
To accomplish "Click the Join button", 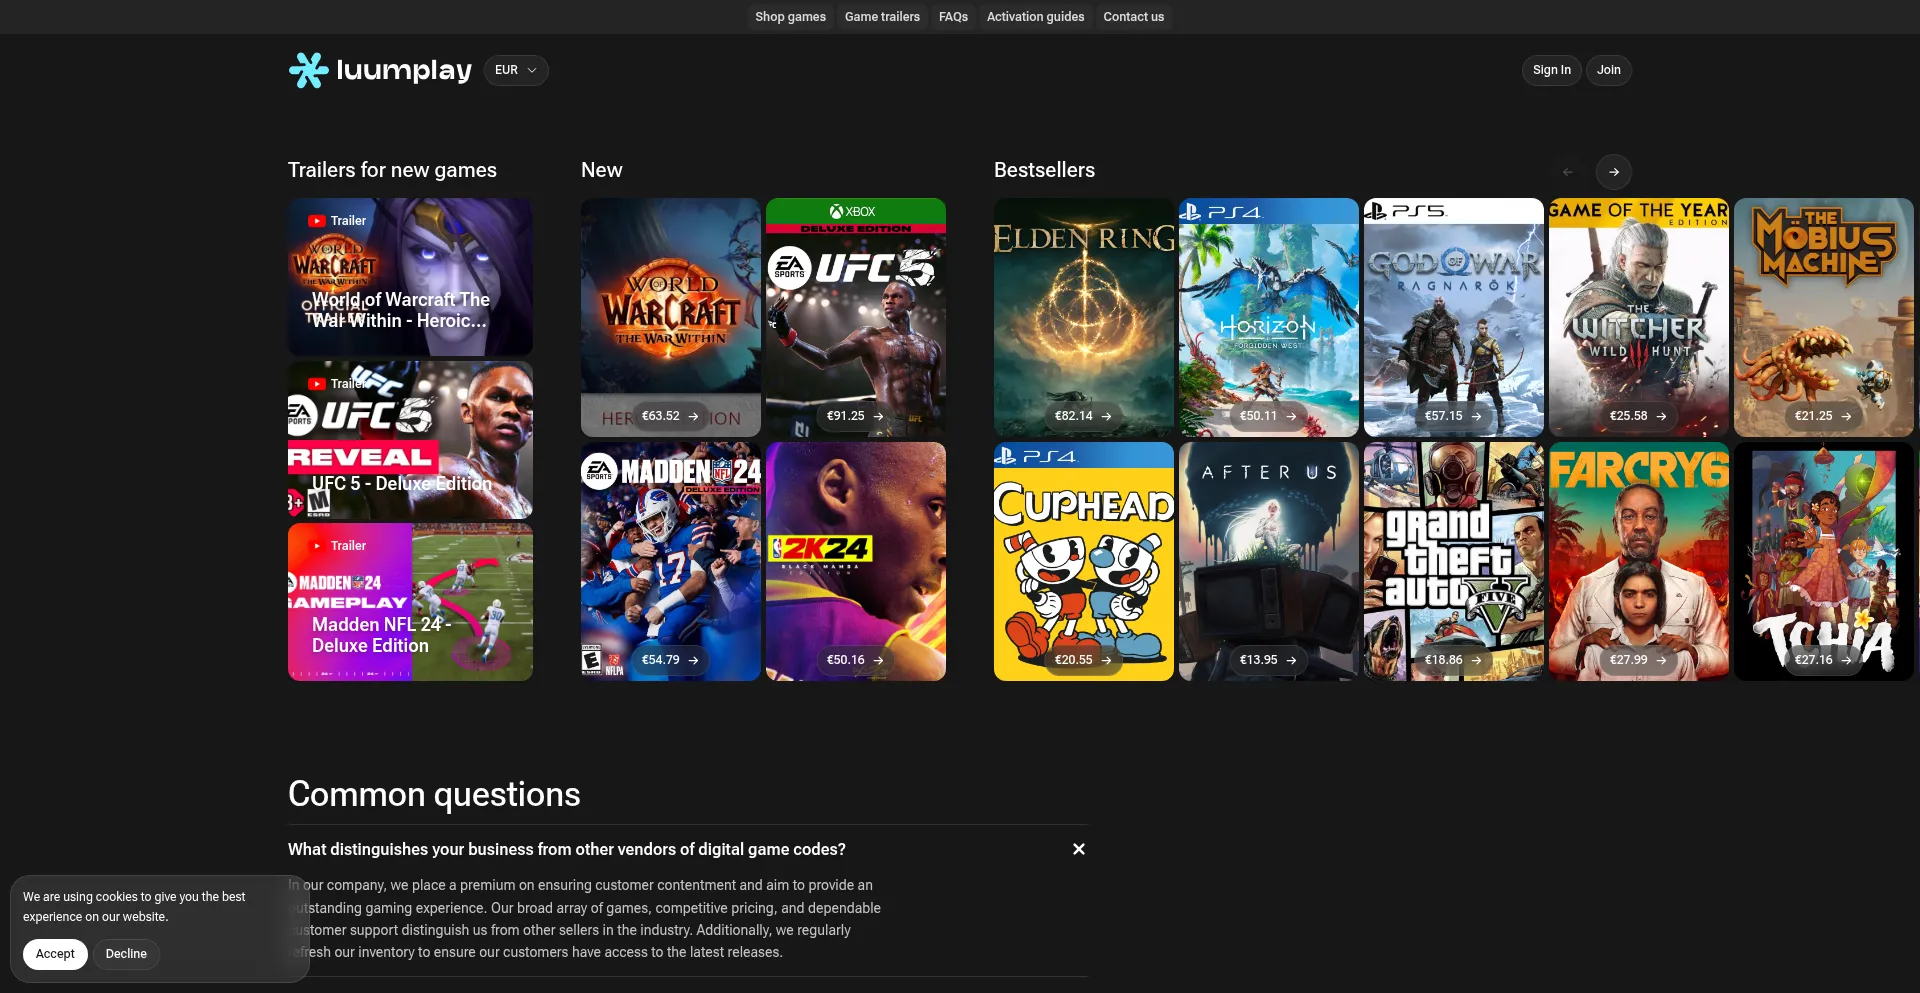I will click(x=1608, y=70).
